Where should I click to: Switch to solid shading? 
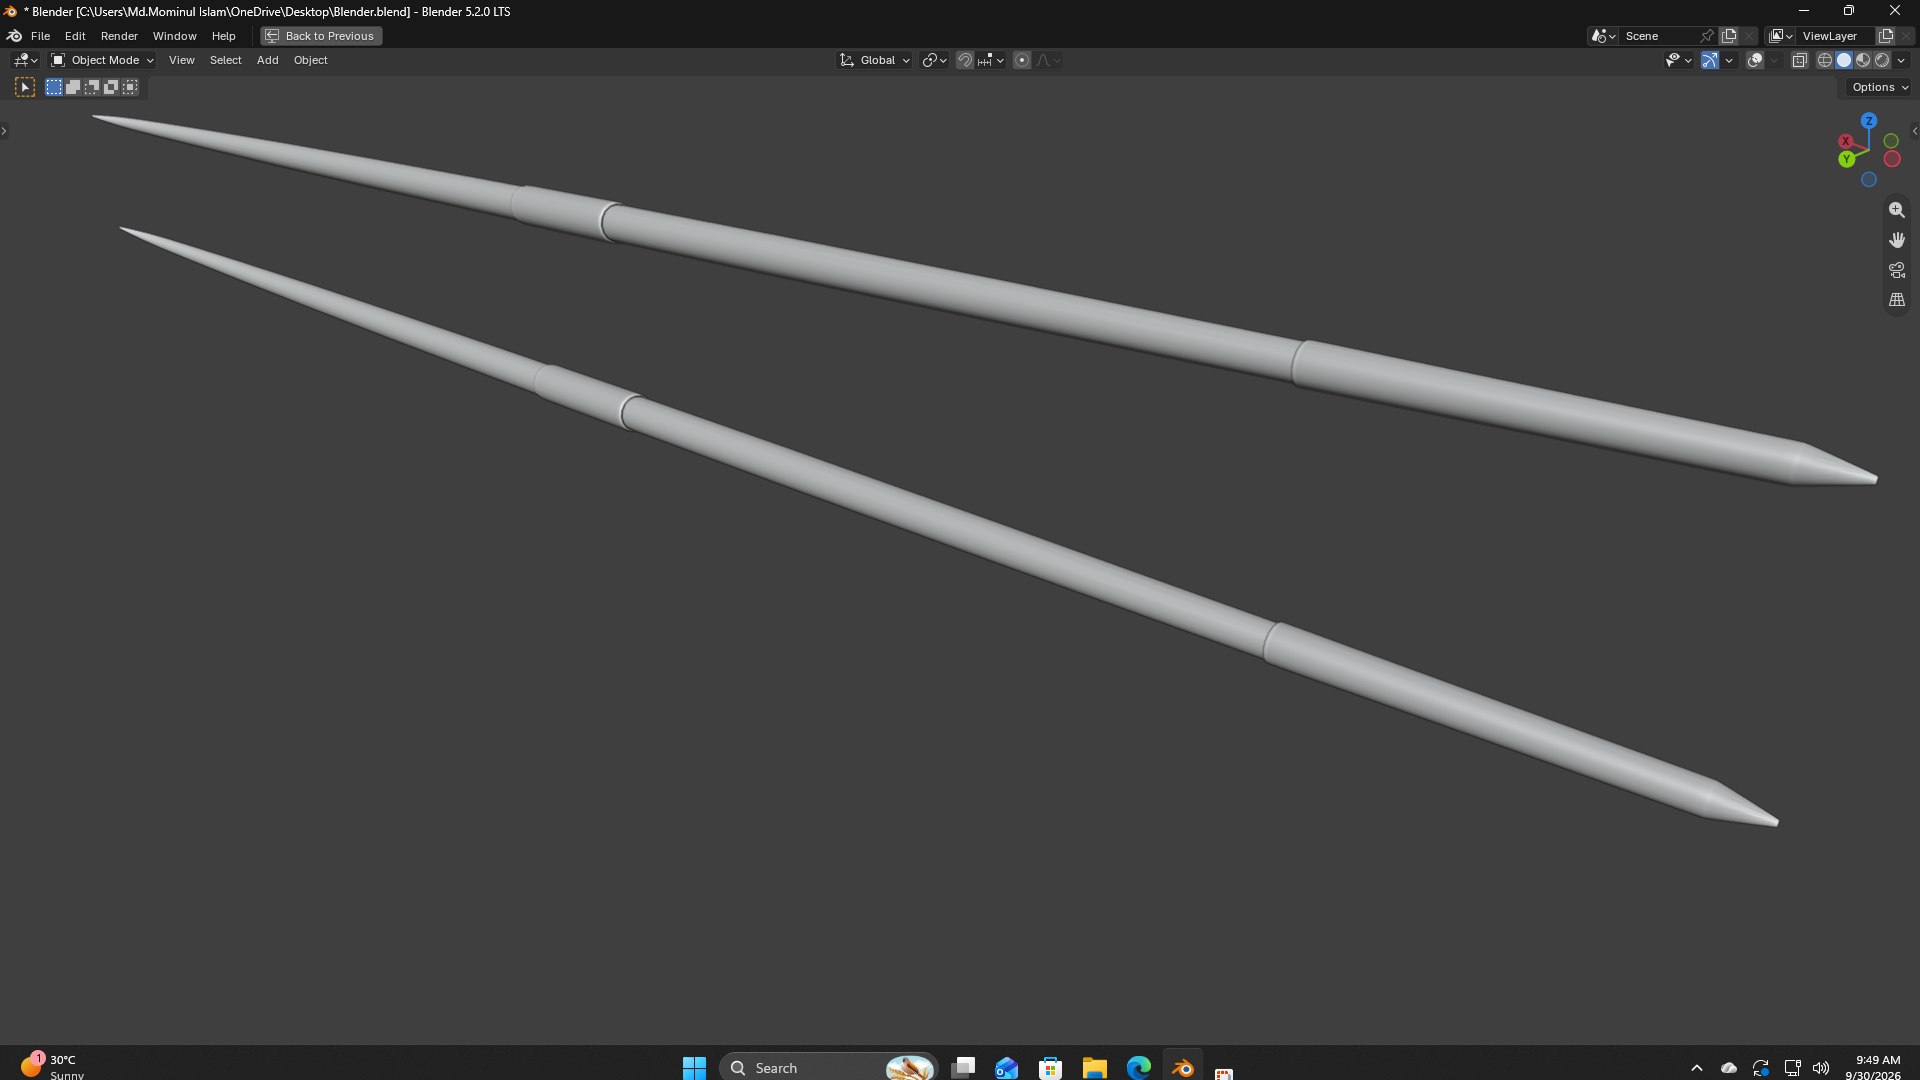(1843, 61)
